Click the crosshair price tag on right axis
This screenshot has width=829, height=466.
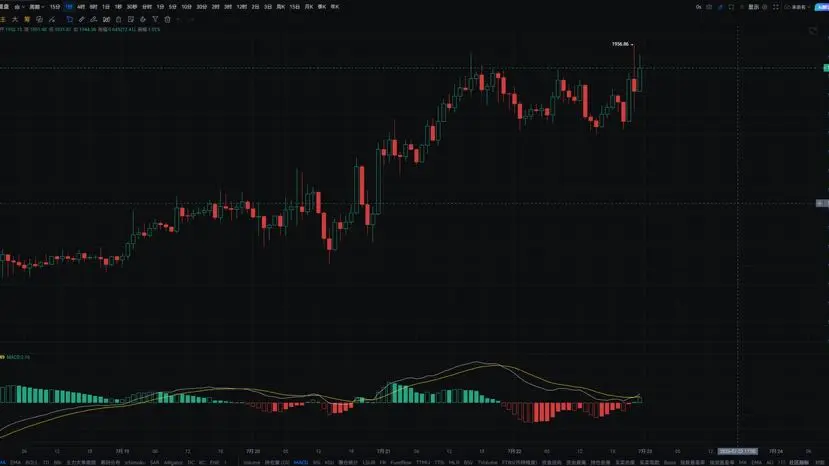(x=822, y=203)
